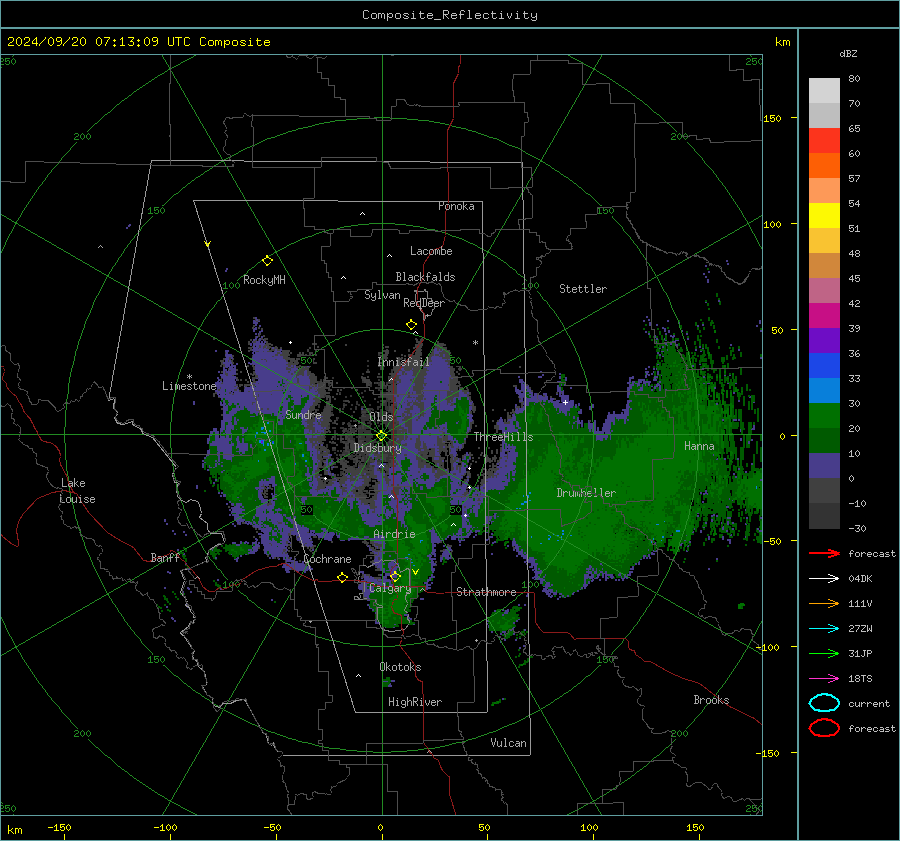Screen dimensions: 900x841
Task: Click the white 04DK arrow legend icon
Action: [824, 579]
